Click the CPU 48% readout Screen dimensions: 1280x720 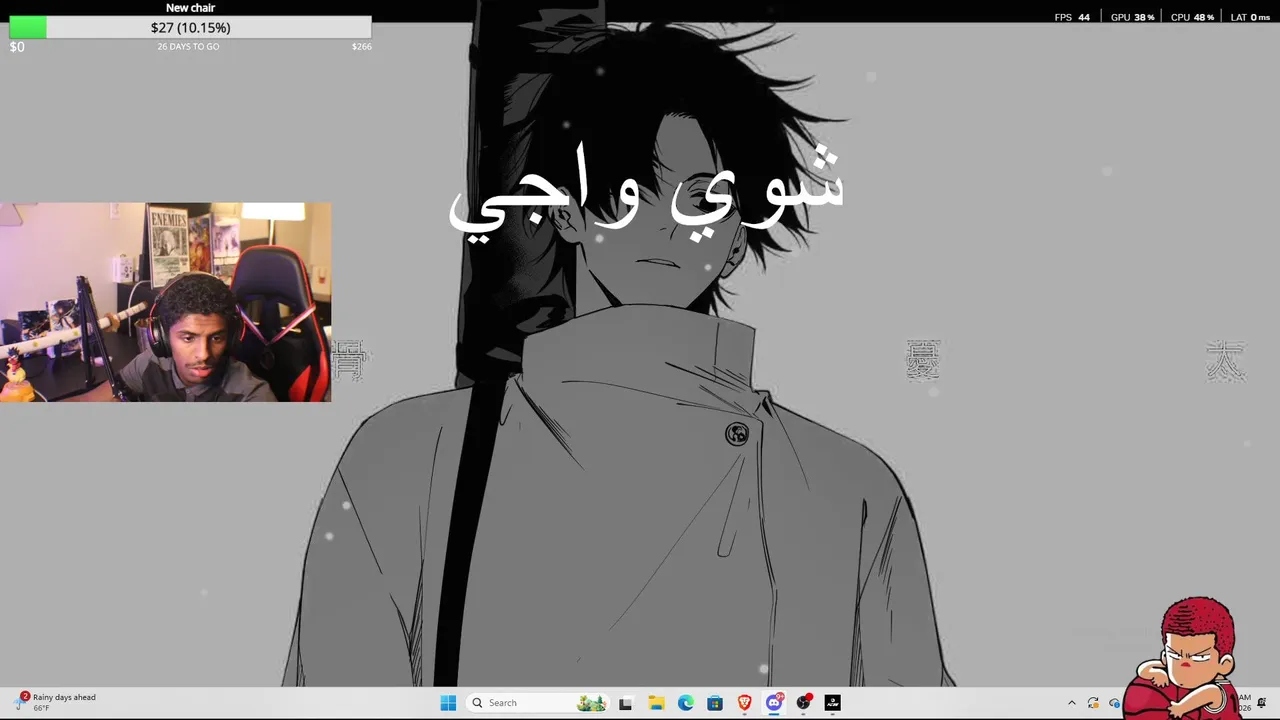coord(1192,17)
